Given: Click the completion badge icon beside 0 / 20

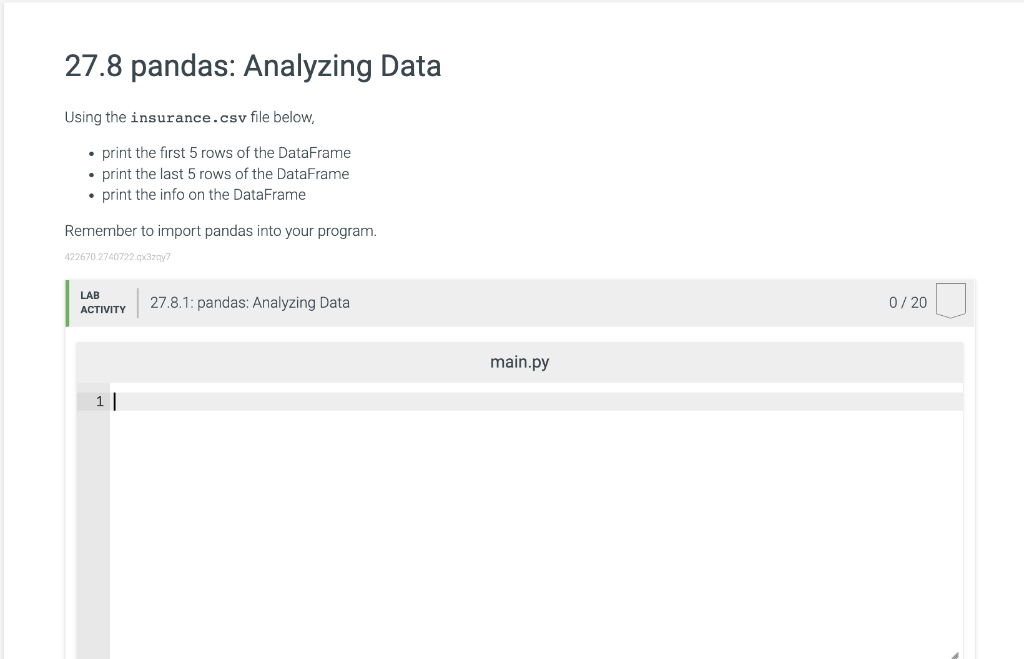Looking at the screenshot, I should point(950,300).
